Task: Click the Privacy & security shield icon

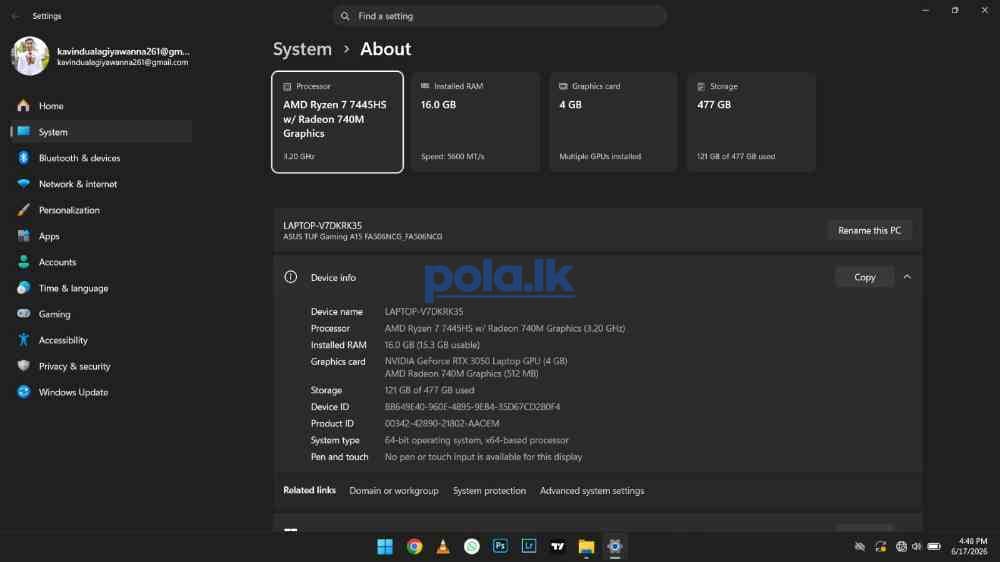Action: click(x=24, y=366)
